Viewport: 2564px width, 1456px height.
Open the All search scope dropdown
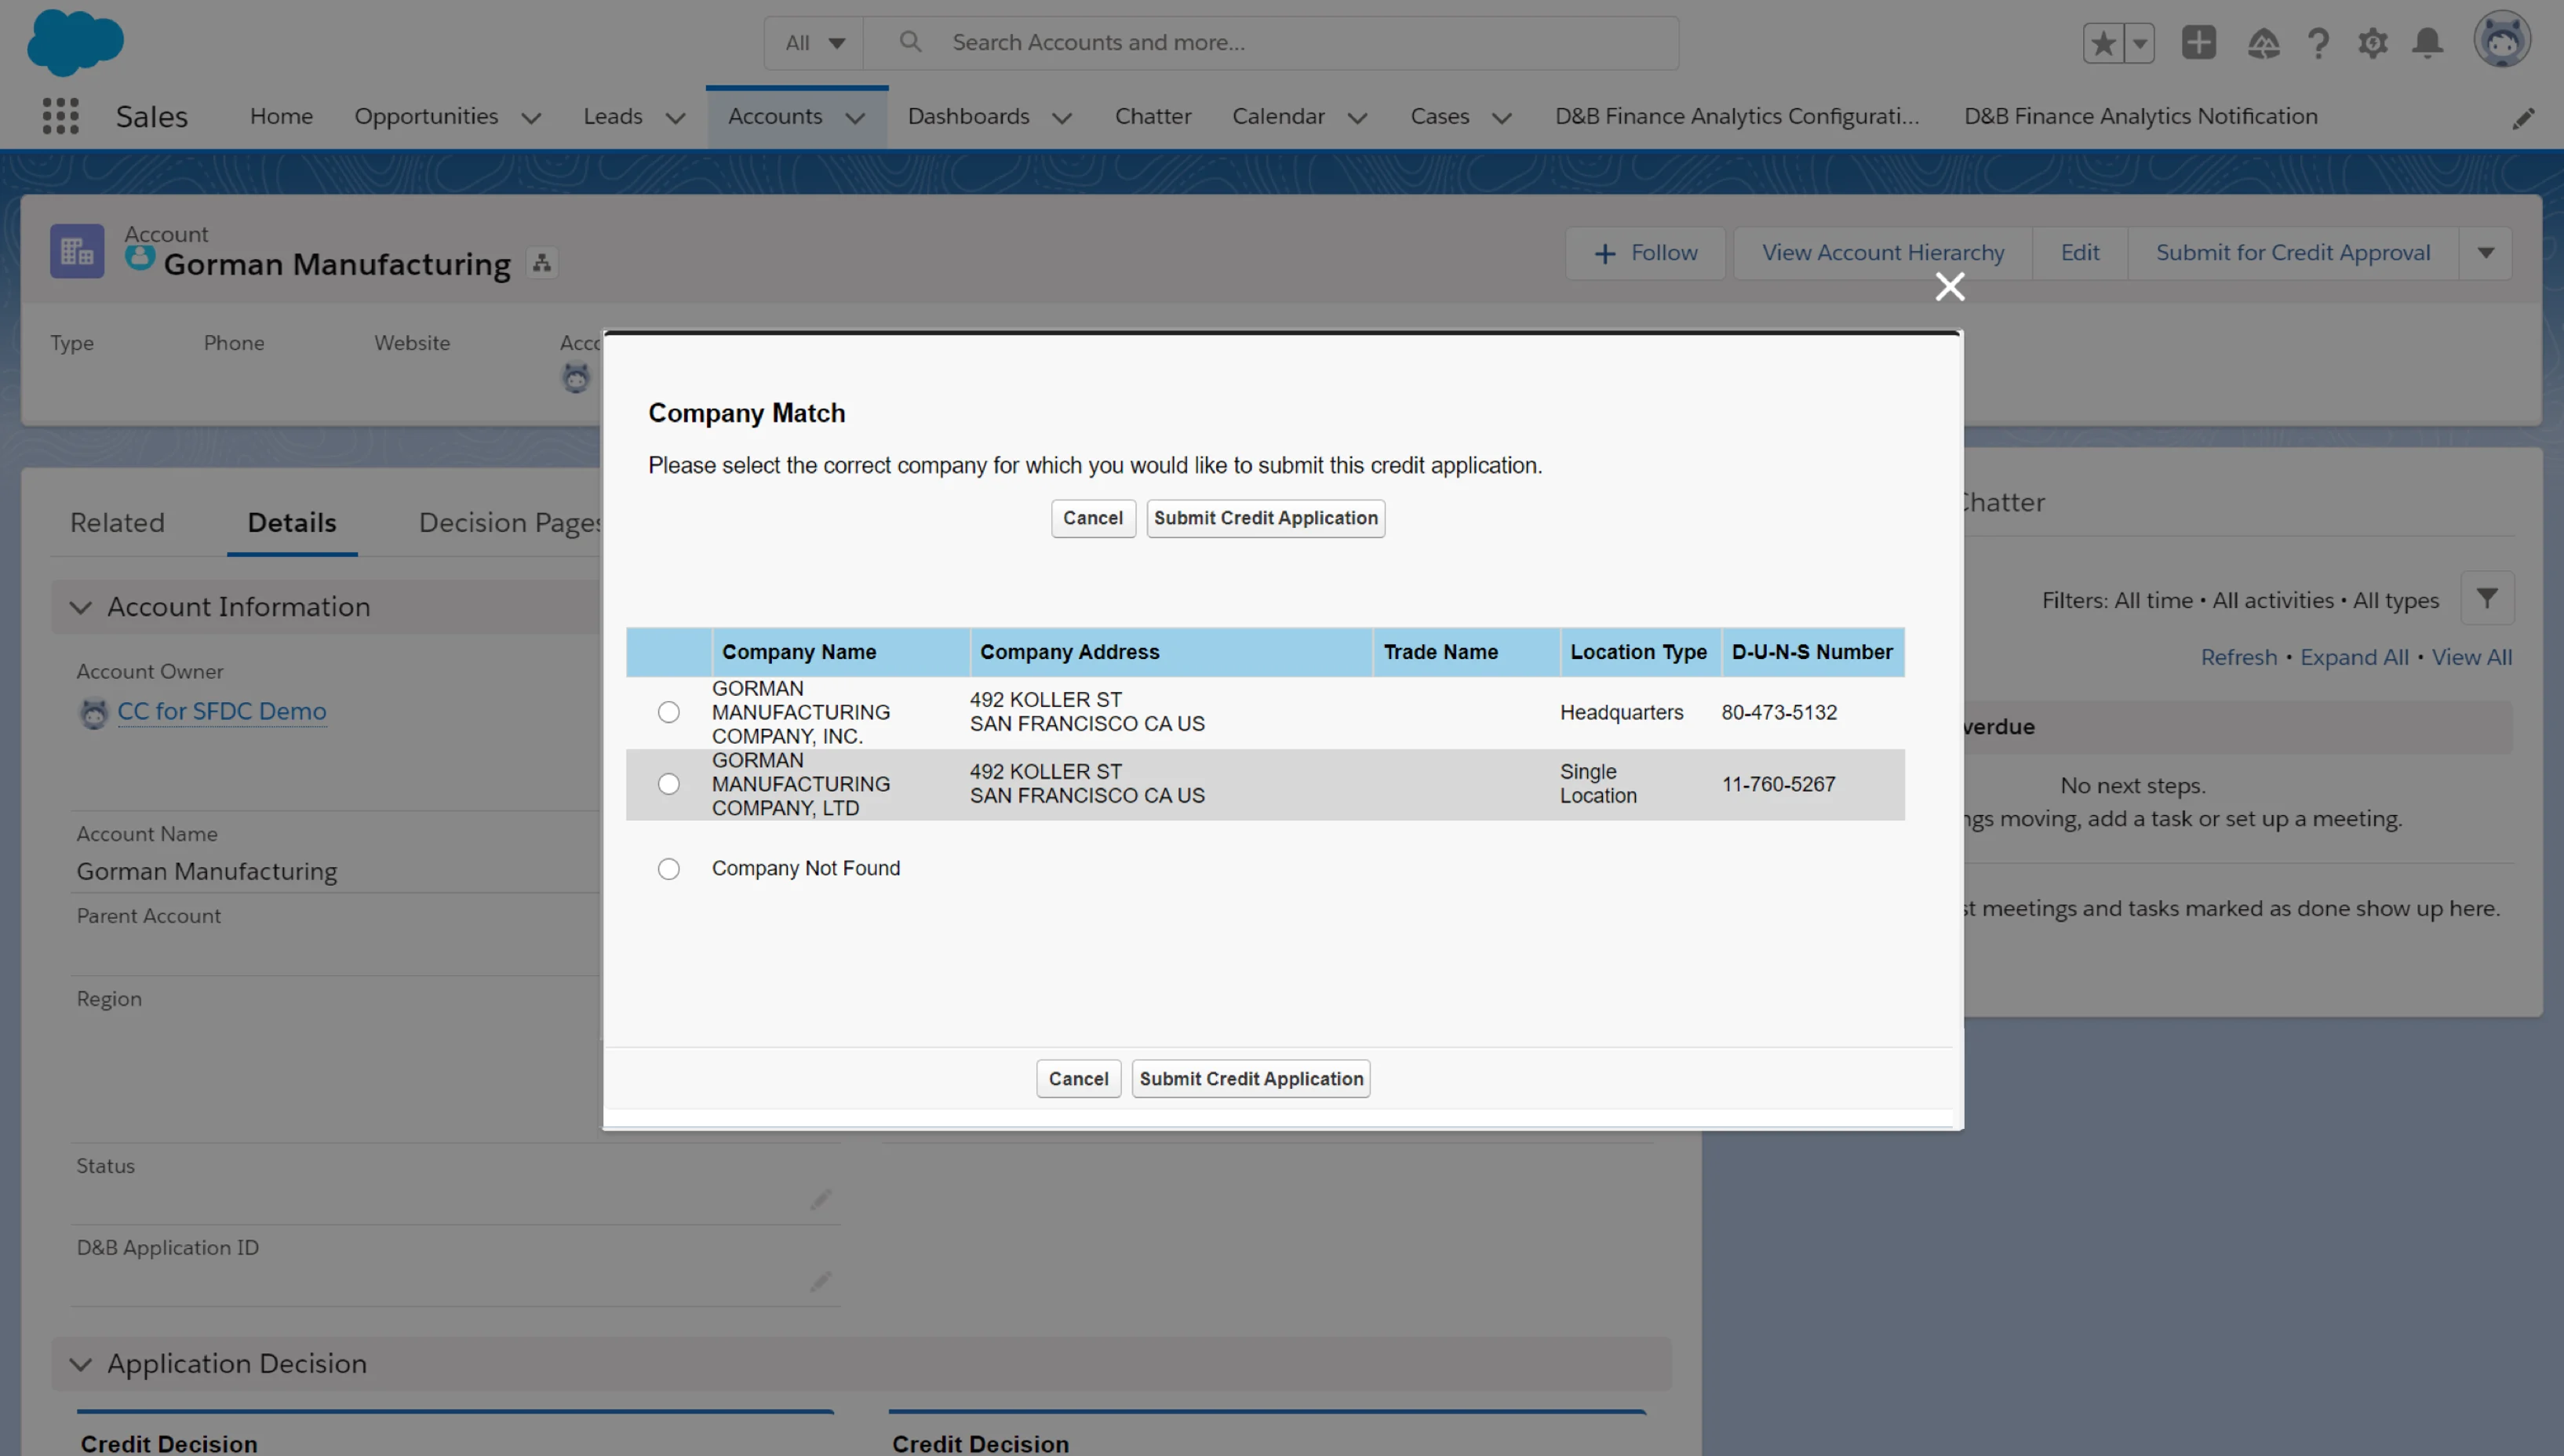814,43
